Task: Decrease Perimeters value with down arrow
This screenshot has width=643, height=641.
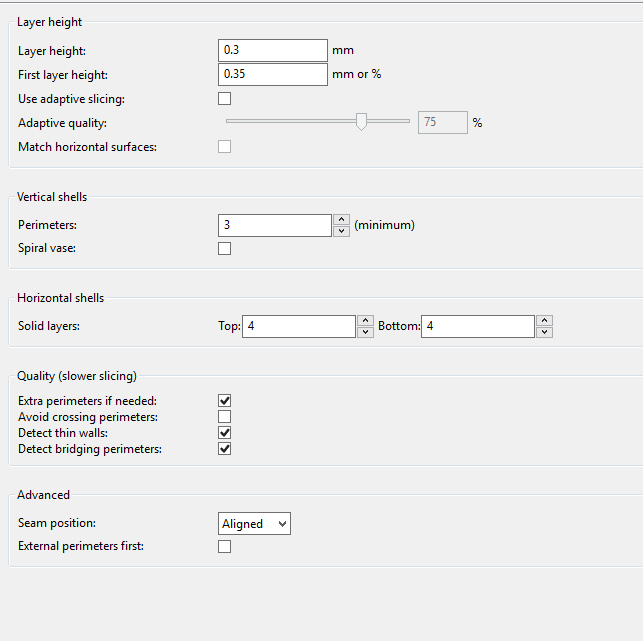Action: 341,231
